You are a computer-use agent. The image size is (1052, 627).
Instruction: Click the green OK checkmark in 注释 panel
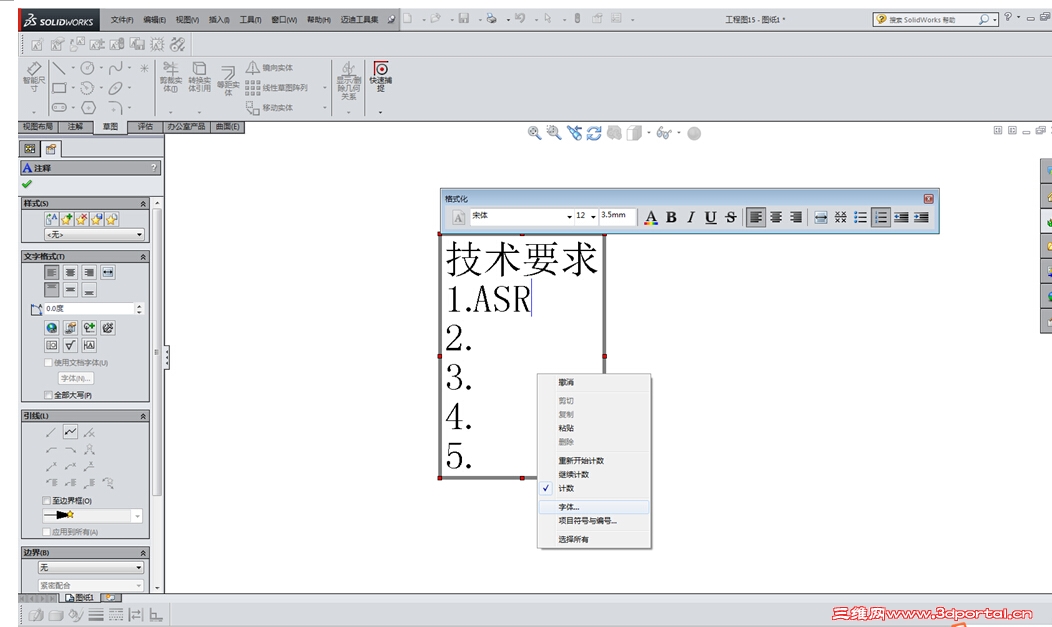pos(27,184)
